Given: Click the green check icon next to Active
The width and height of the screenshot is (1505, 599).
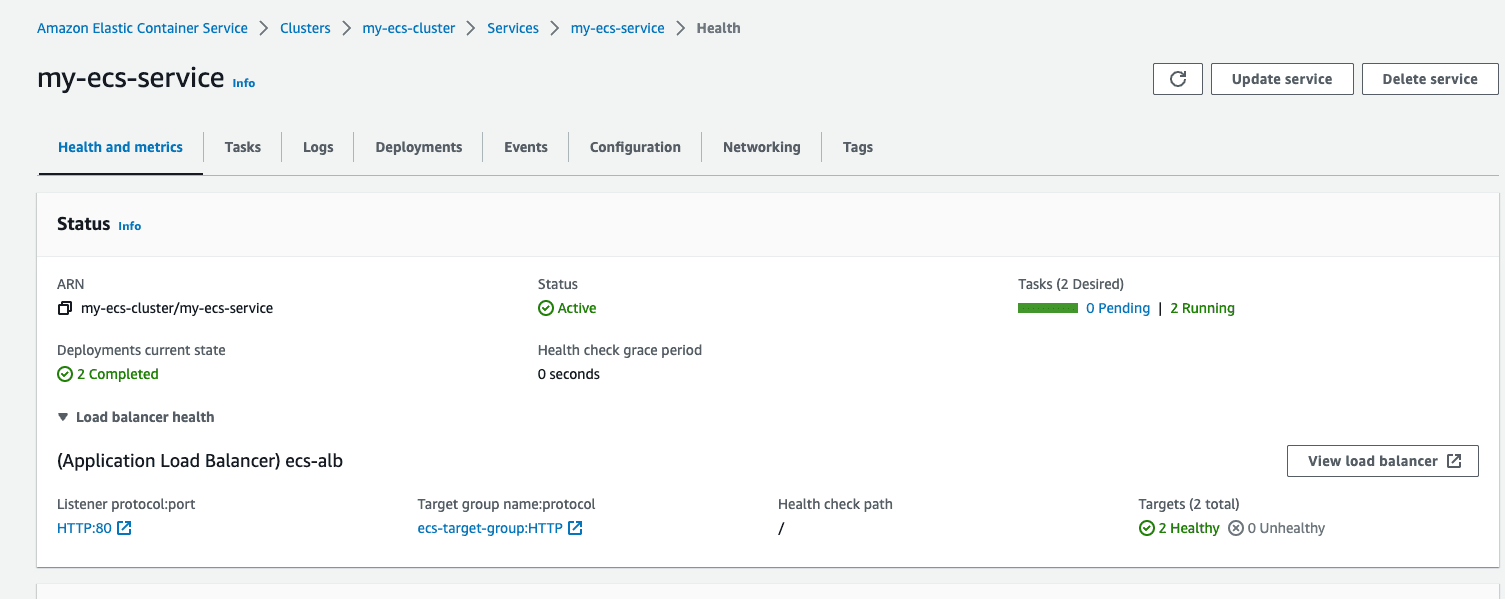Looking at the screenshot, I should [x=545, y=308].
